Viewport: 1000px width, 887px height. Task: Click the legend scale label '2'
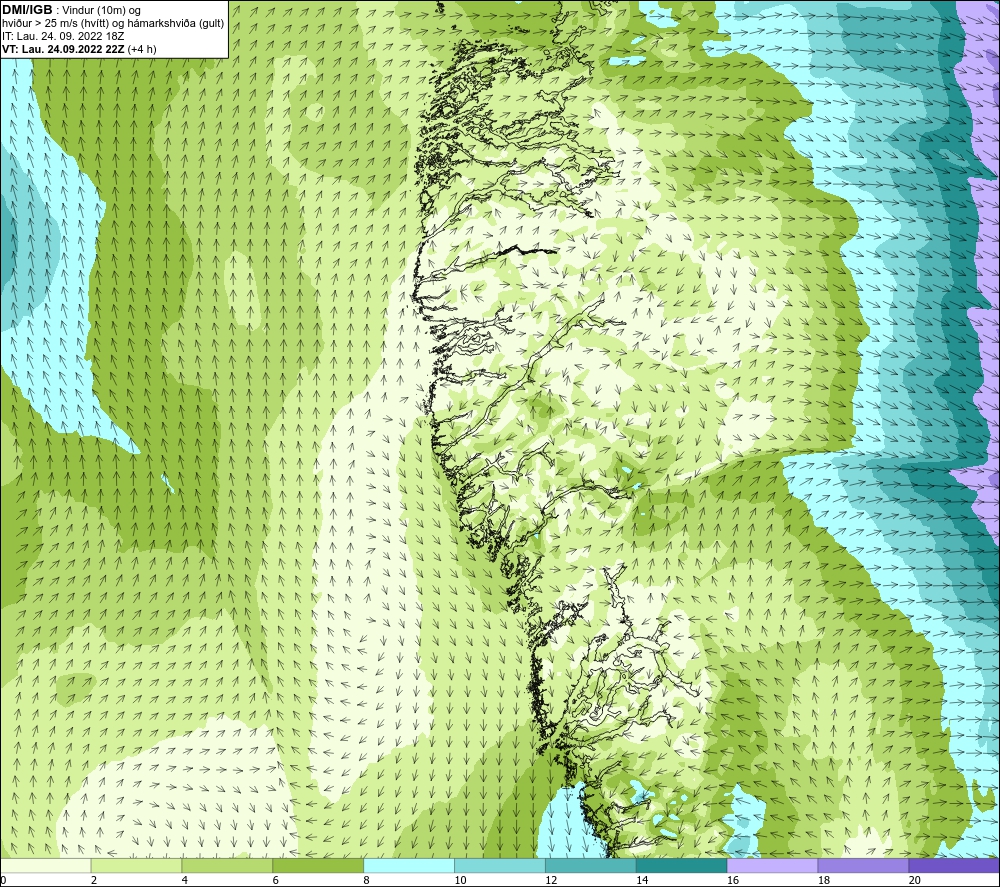coord(94,880)
